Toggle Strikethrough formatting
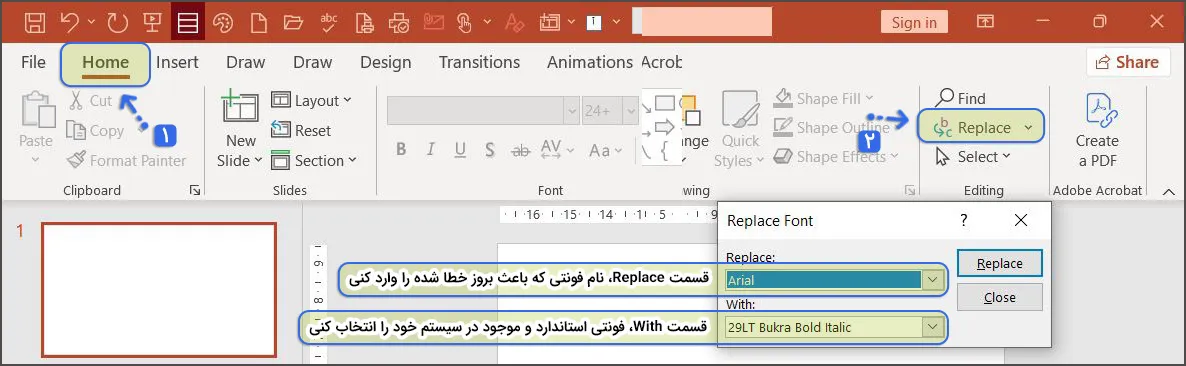Viewport: 1186px width, 366px height. [520, 150]
